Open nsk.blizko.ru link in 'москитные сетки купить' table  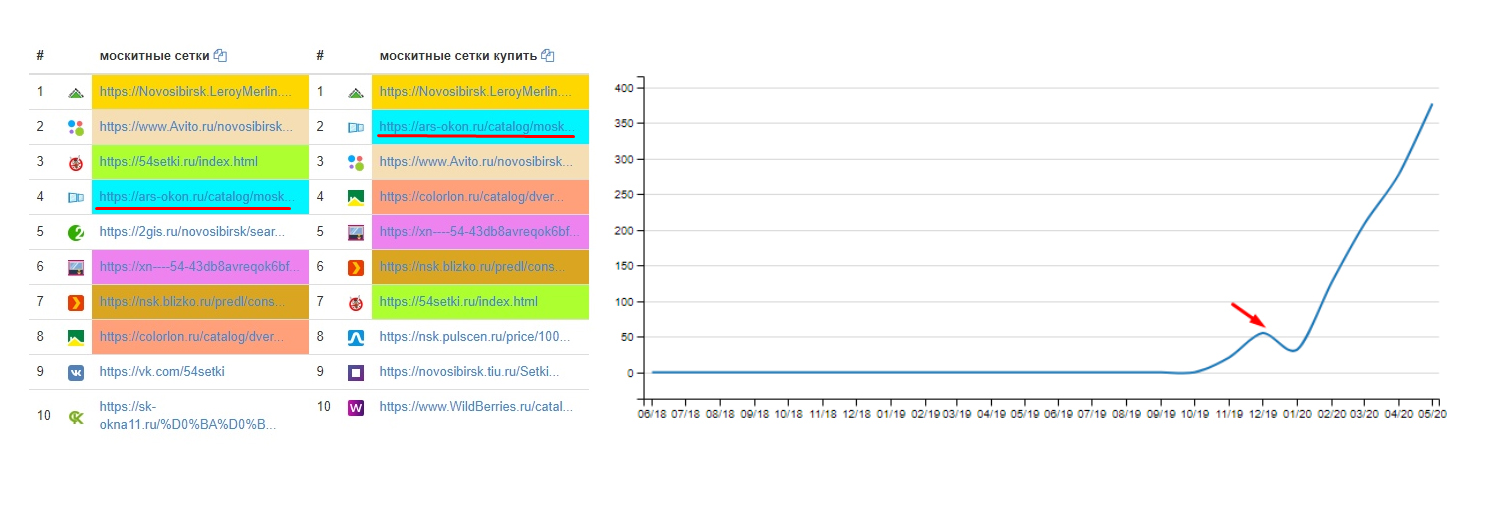(472, 267)
